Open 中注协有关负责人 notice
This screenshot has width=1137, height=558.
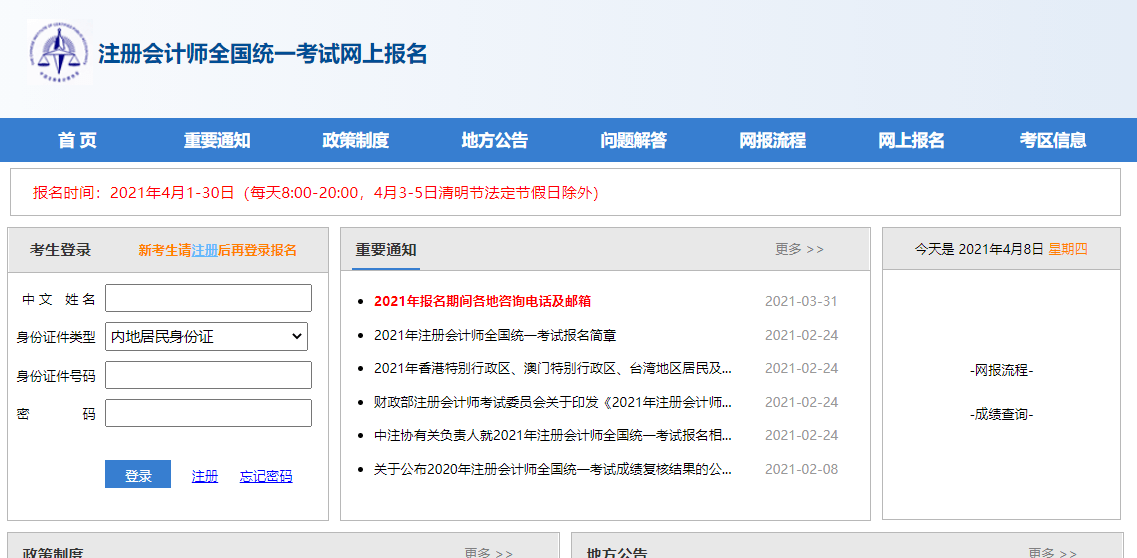553,435
